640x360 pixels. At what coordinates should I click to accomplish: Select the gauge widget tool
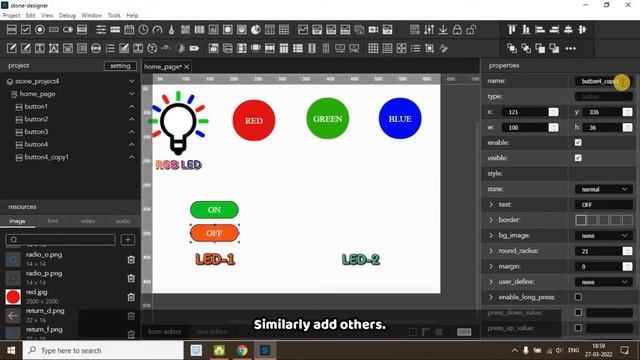(x=157, y=29)
